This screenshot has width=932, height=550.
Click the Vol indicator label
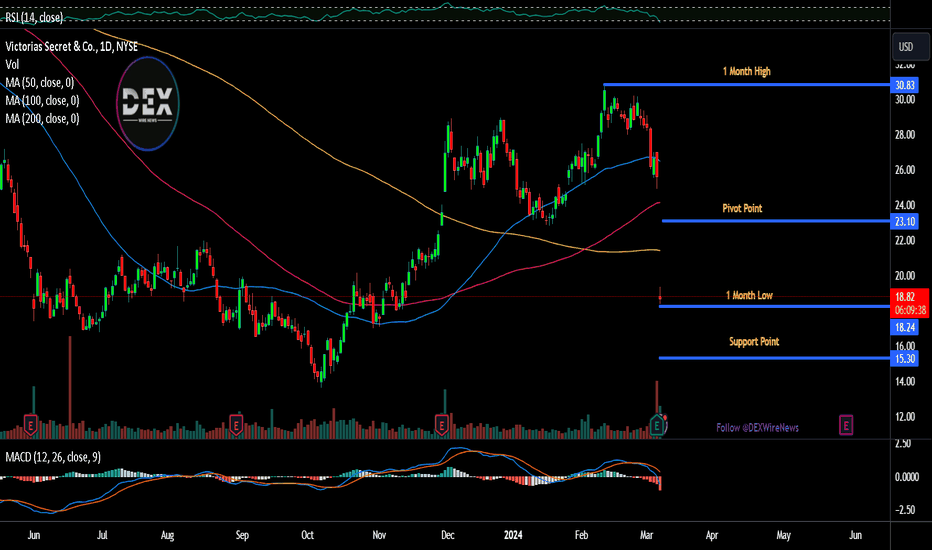(12, 64)
